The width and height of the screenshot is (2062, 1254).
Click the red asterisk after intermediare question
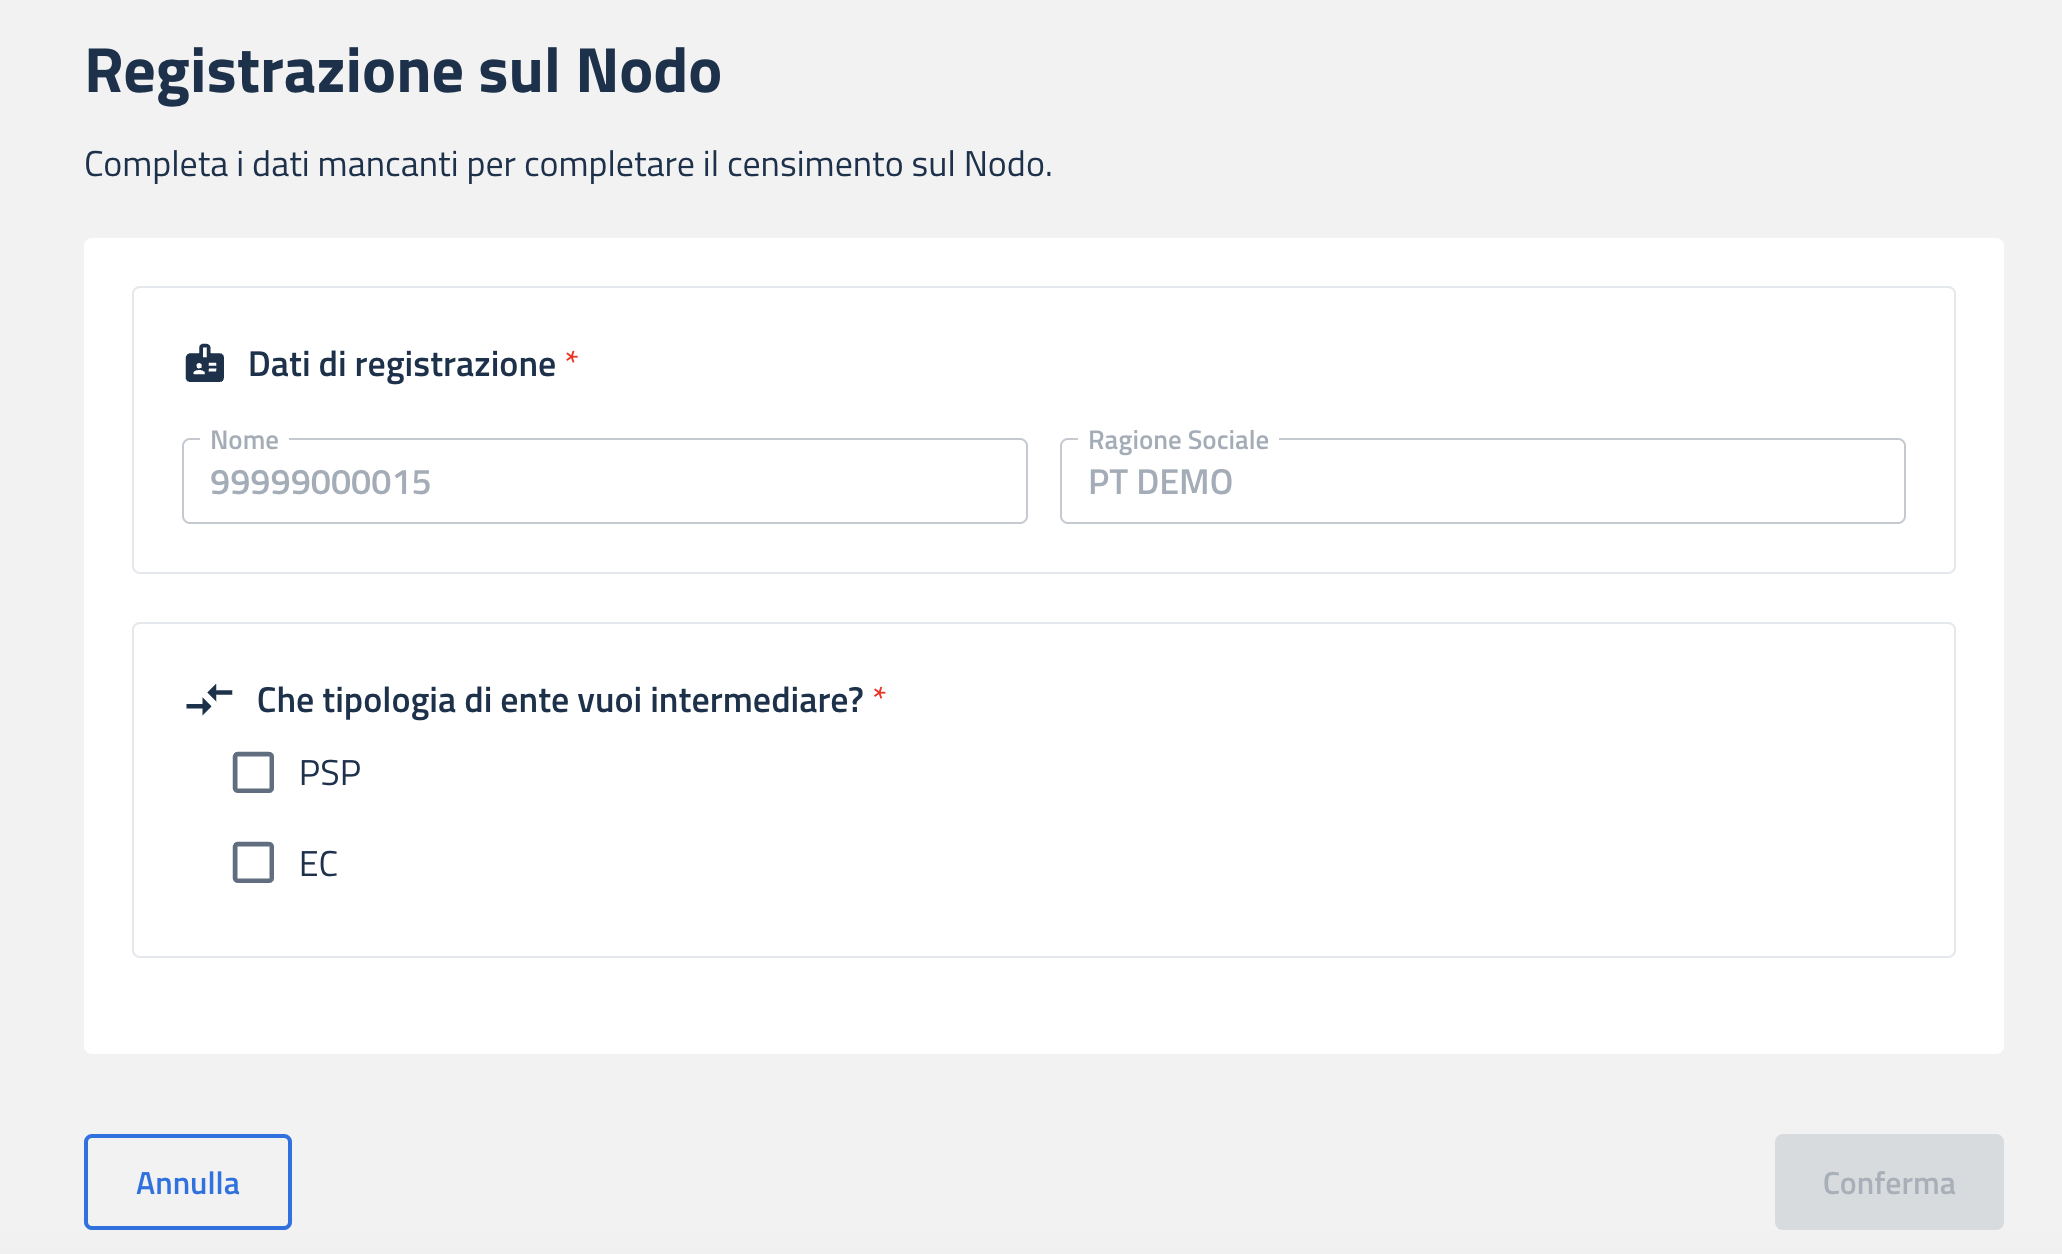(880, 694)
